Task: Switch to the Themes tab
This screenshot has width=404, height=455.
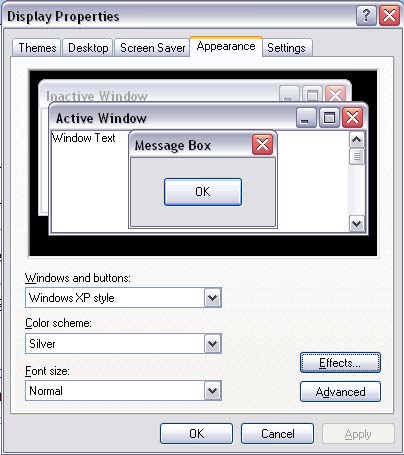Action: point(37,48)
